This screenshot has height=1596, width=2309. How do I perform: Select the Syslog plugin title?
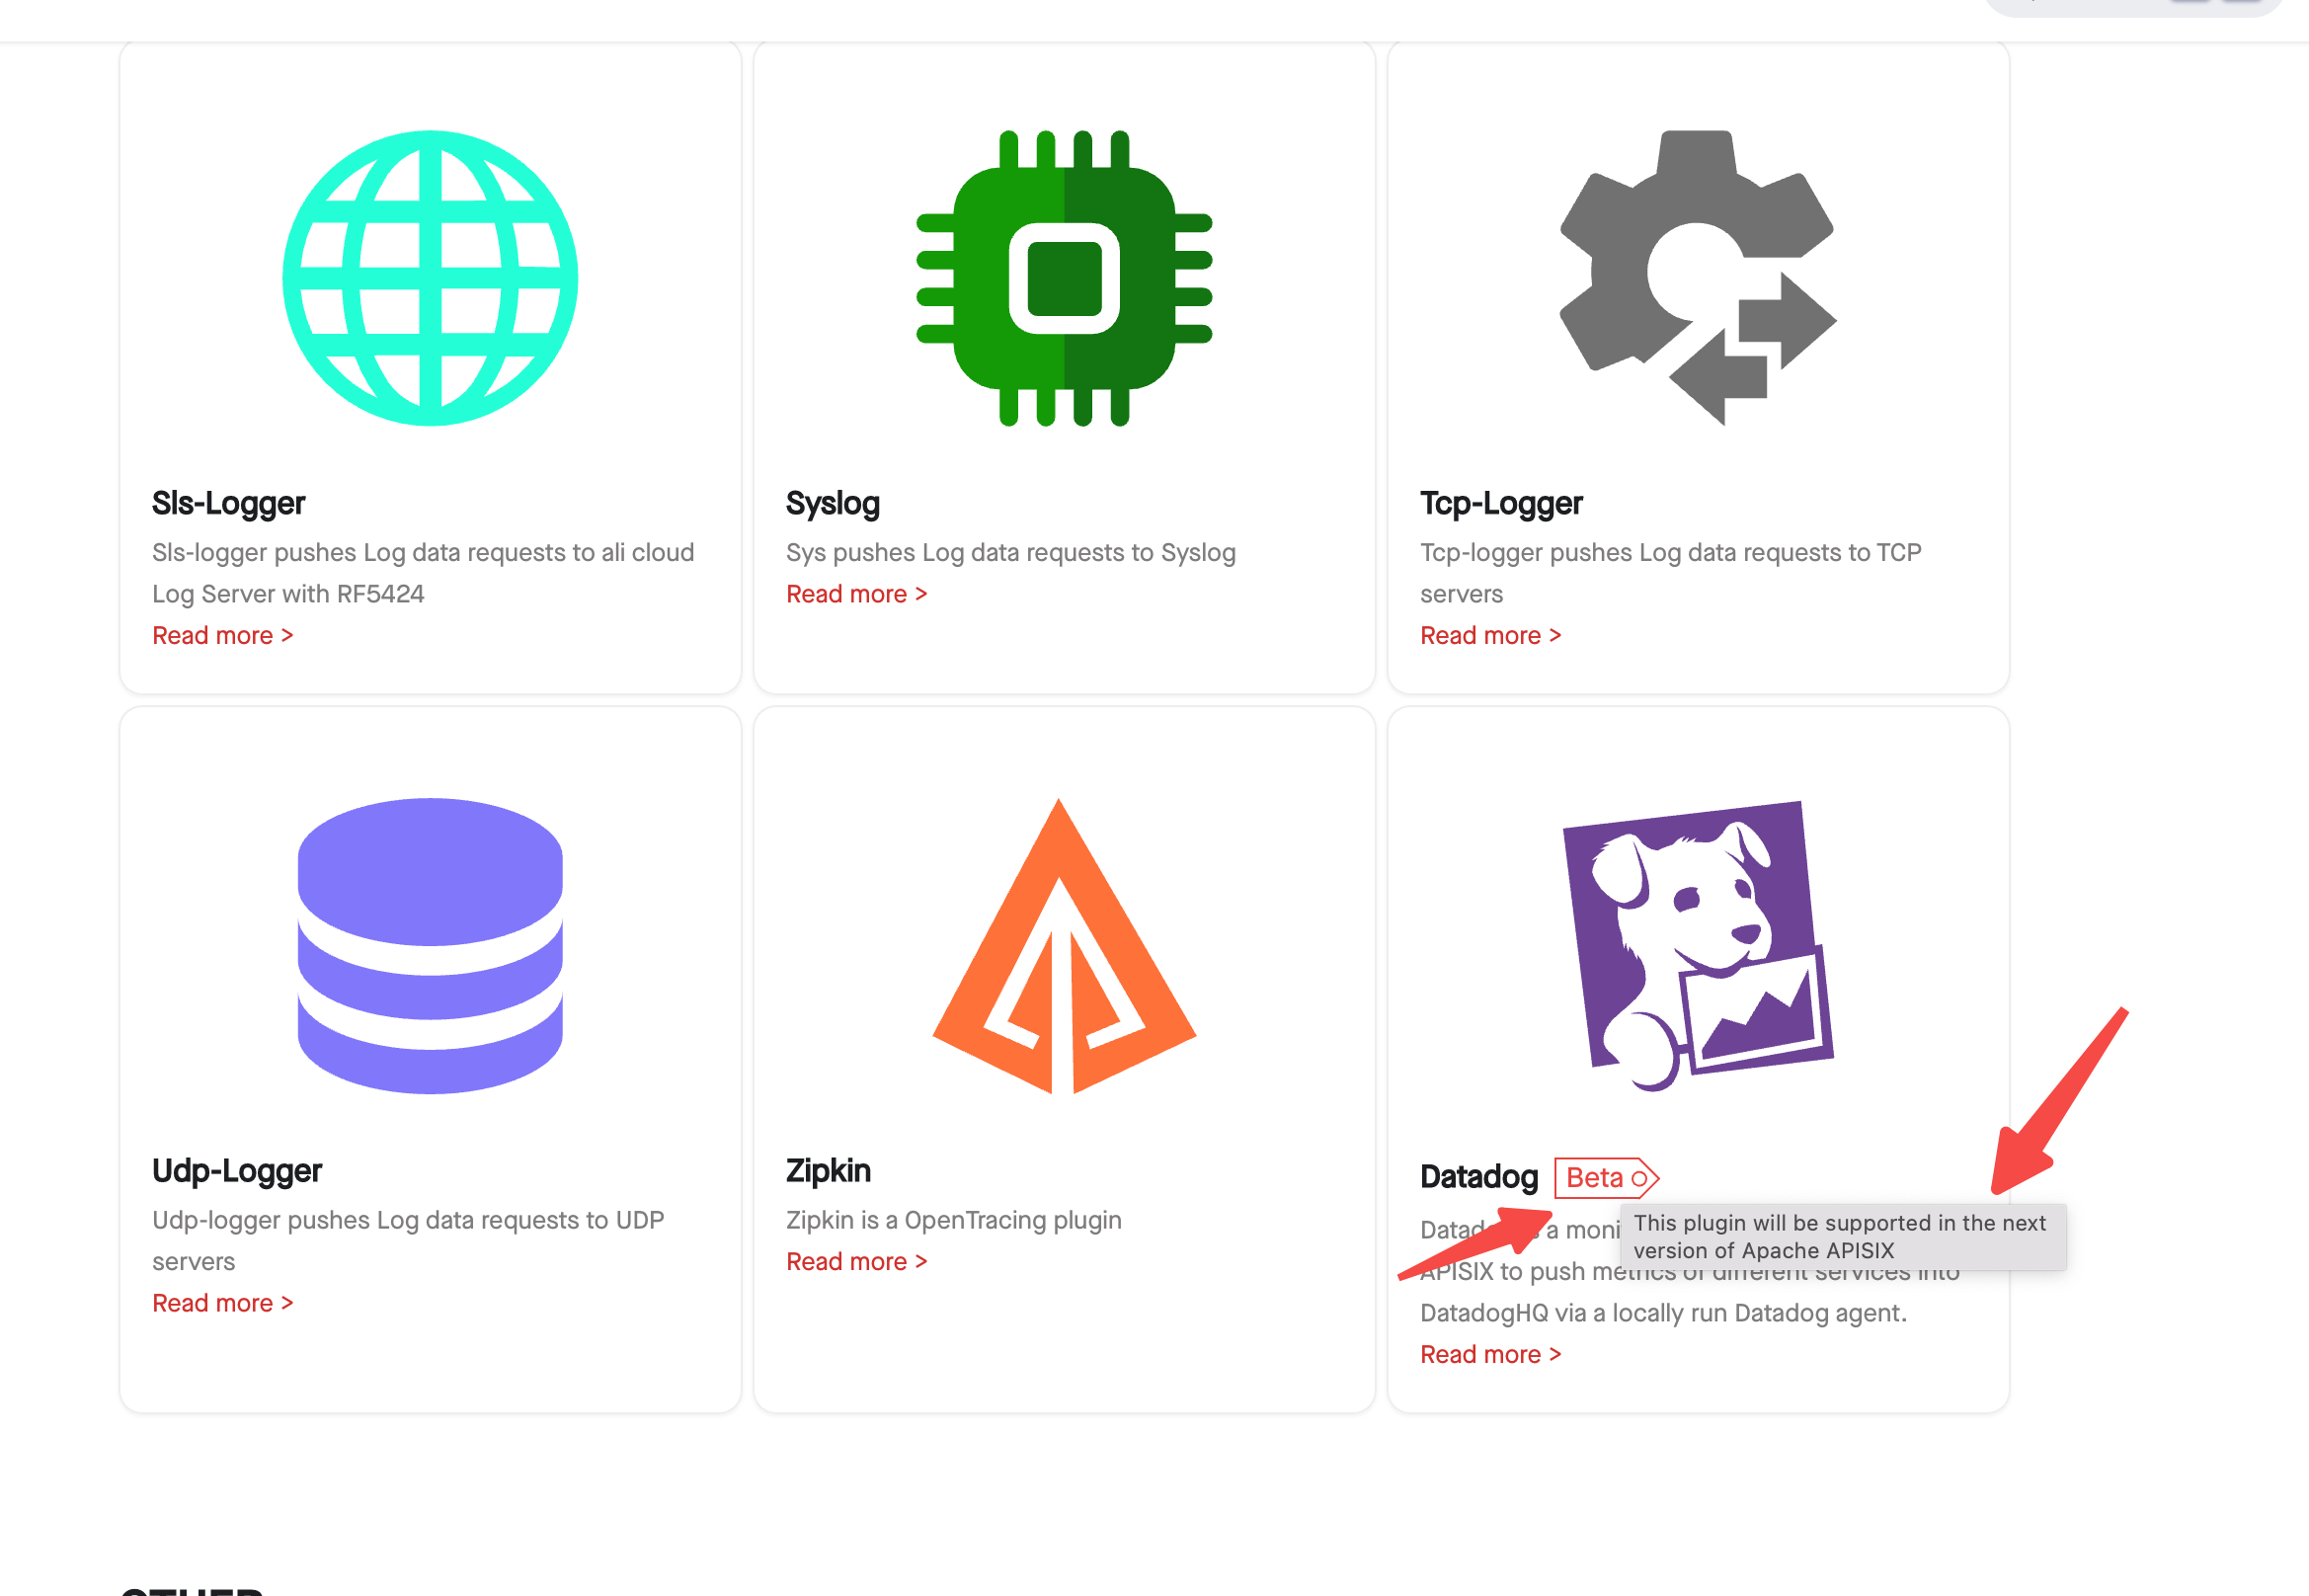(832, 503)
